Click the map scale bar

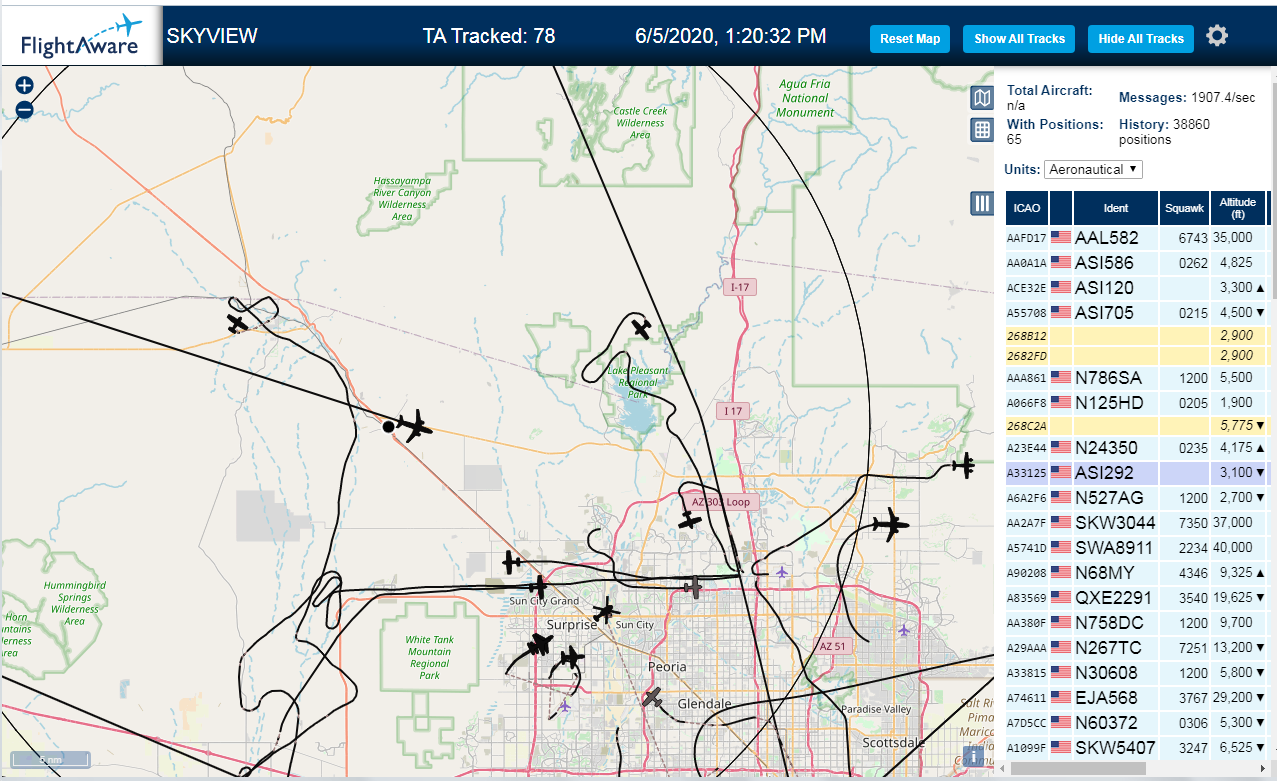49,760
